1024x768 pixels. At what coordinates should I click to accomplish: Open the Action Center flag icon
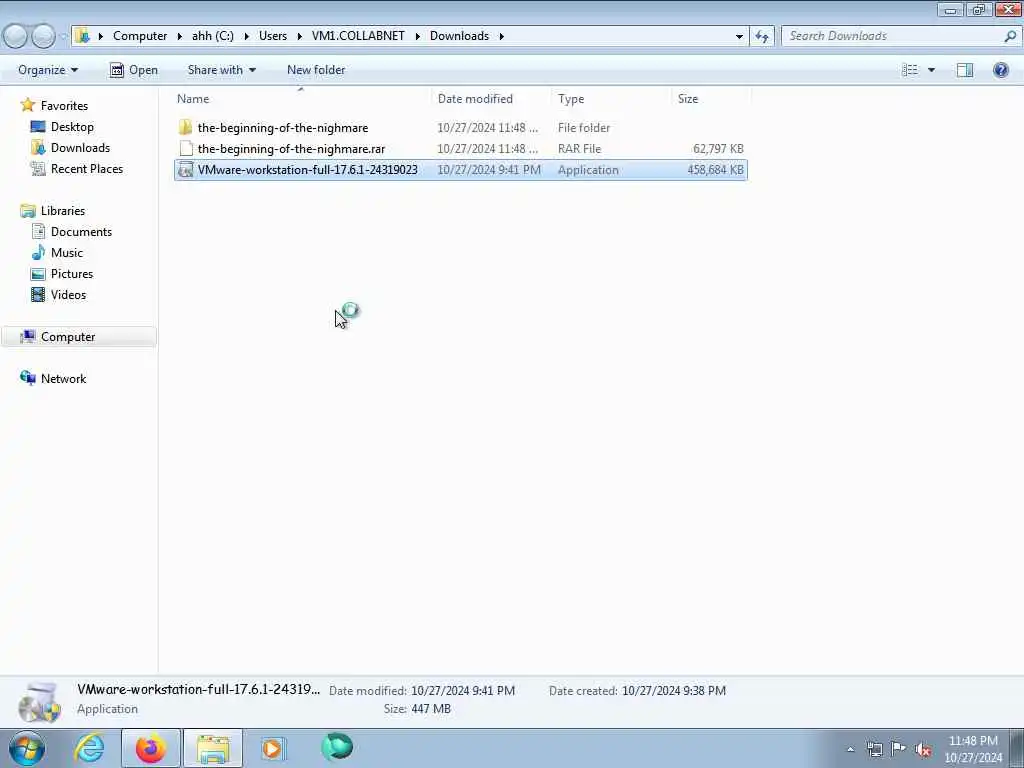click(x=899, y=749)
